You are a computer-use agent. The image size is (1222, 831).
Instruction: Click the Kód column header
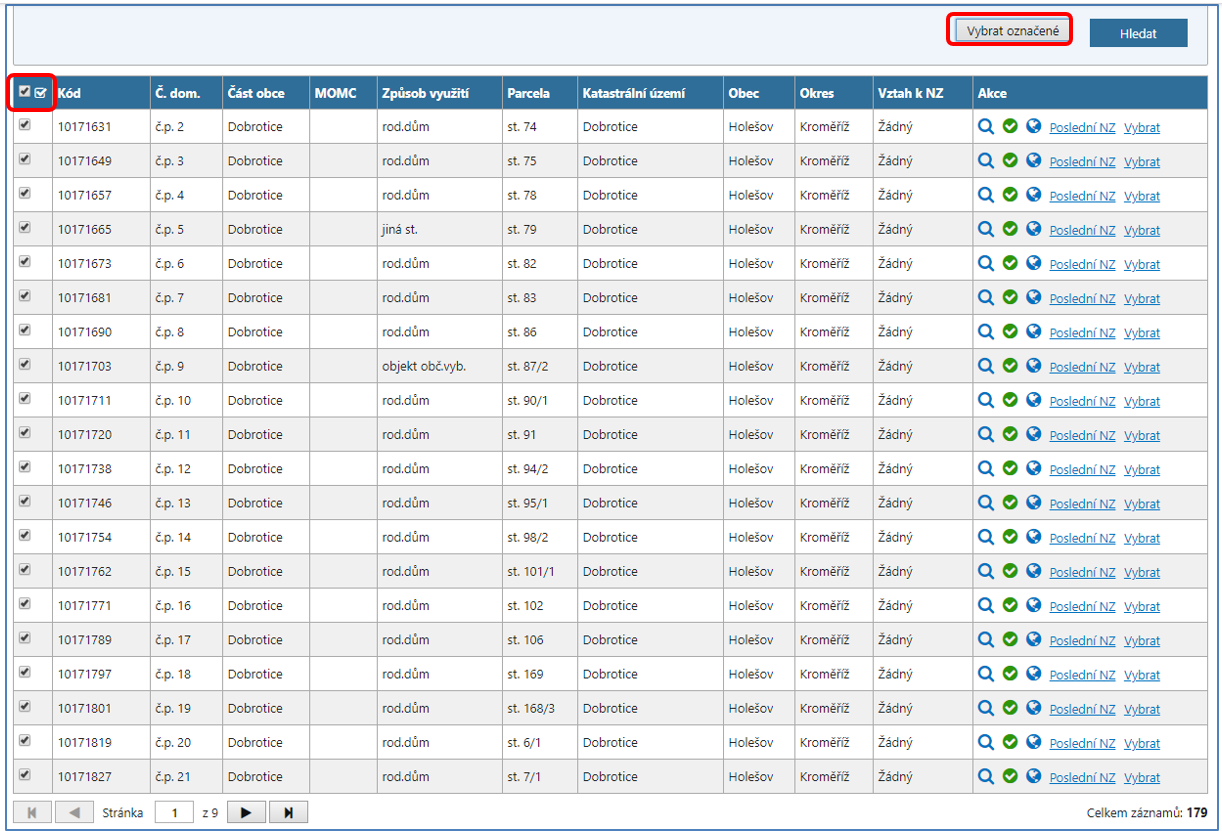tap(70, 93)
